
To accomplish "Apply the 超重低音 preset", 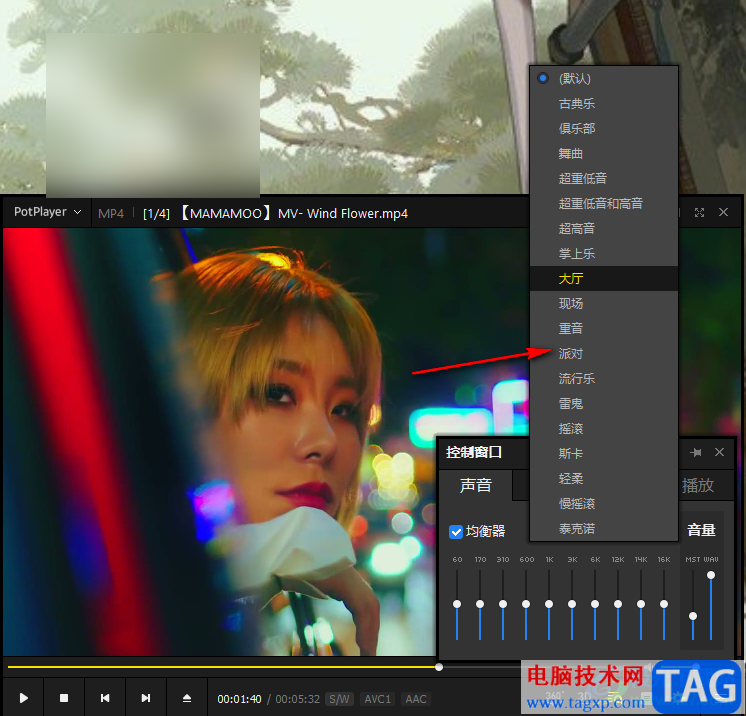I will click(604, 178).
